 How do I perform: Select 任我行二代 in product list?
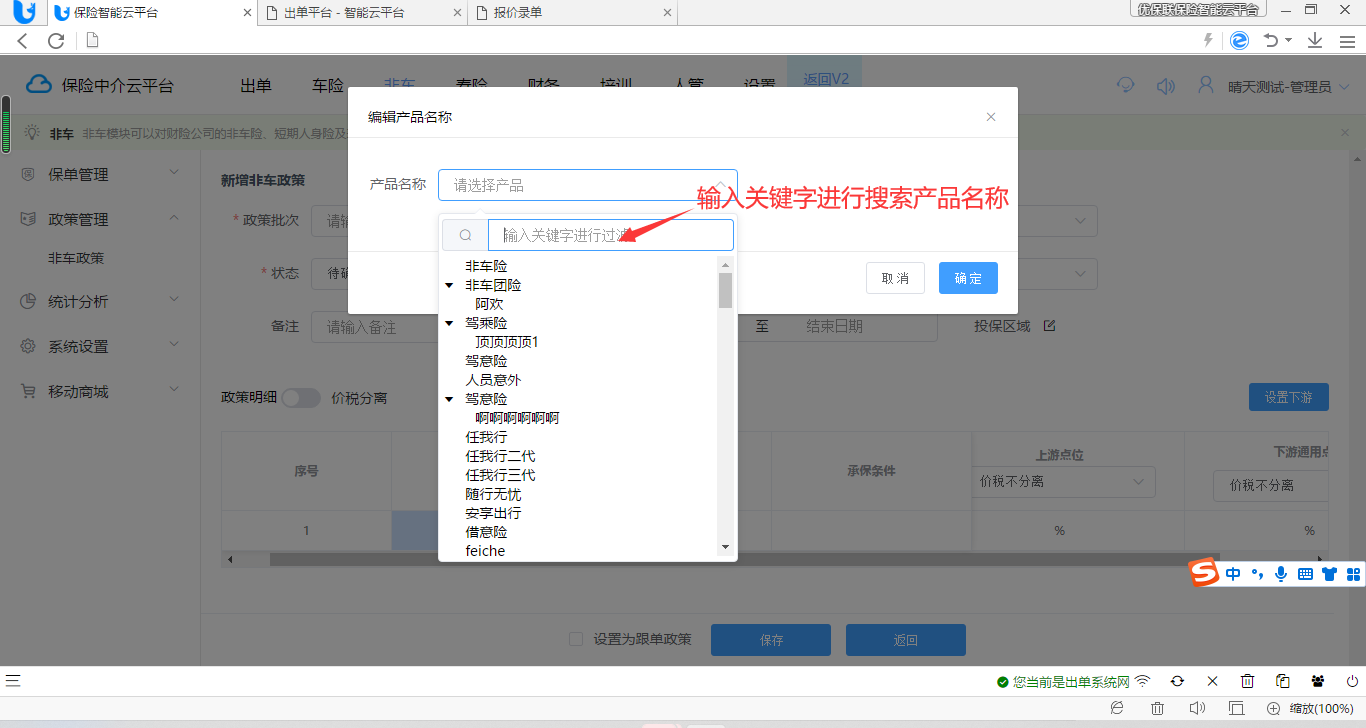coord(500,456)
